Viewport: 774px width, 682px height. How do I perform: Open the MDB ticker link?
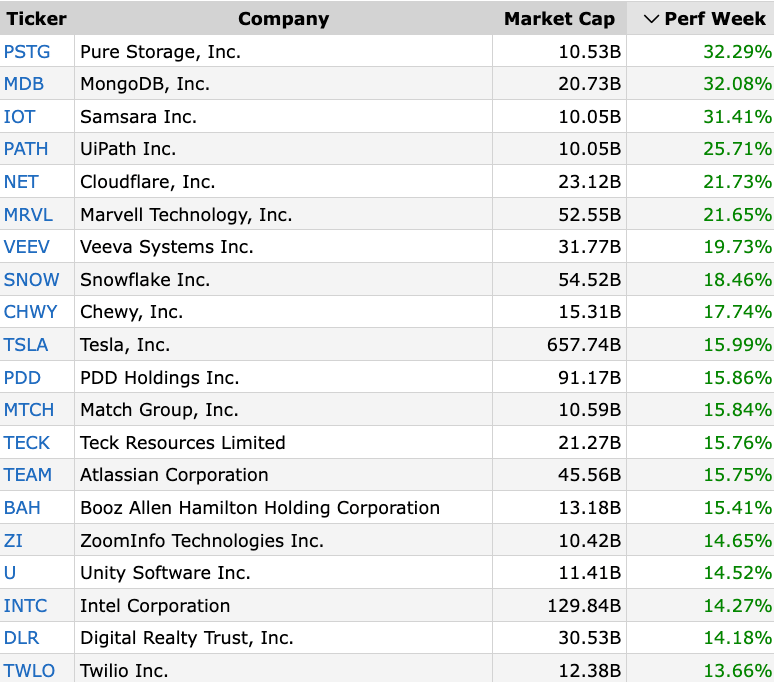point(24,84)
